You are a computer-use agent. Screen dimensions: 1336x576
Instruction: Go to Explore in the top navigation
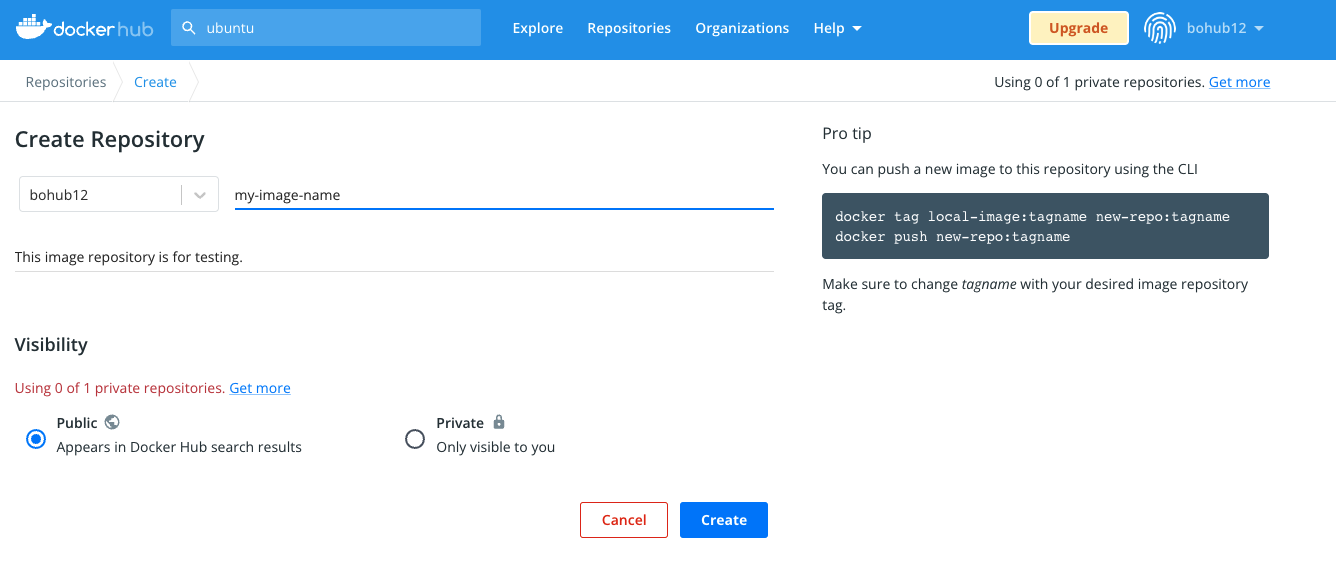(538, 28)
